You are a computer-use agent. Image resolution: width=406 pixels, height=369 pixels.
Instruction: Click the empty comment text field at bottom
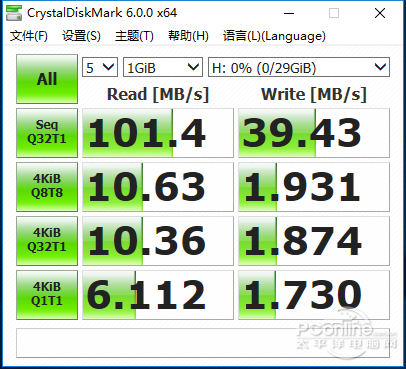[x=203, y=343]
